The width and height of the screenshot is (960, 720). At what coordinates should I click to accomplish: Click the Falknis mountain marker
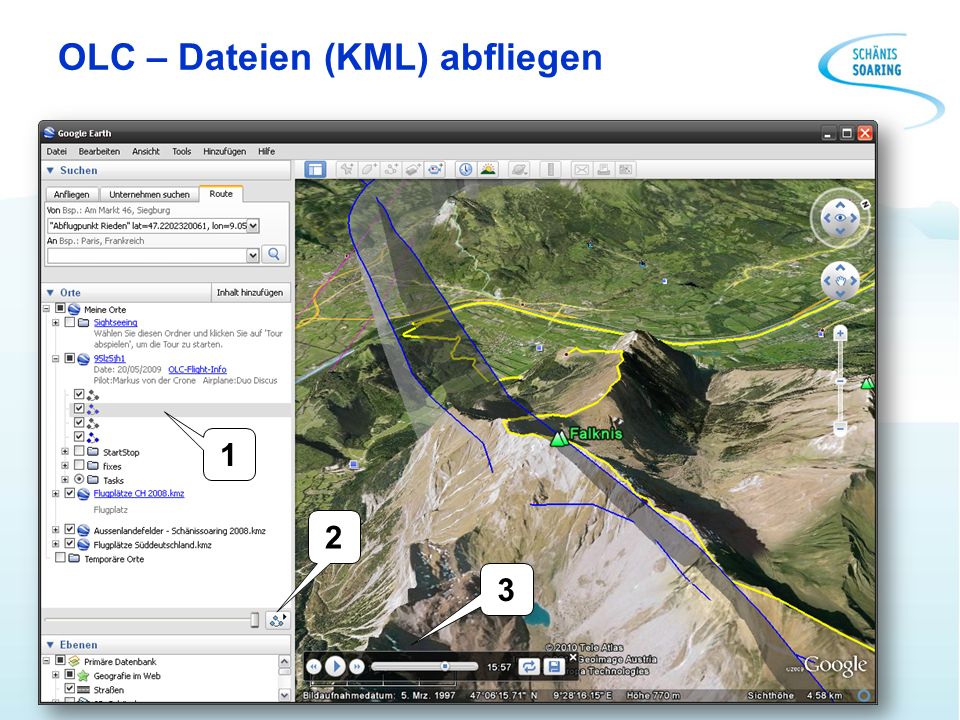pos(558,437)
